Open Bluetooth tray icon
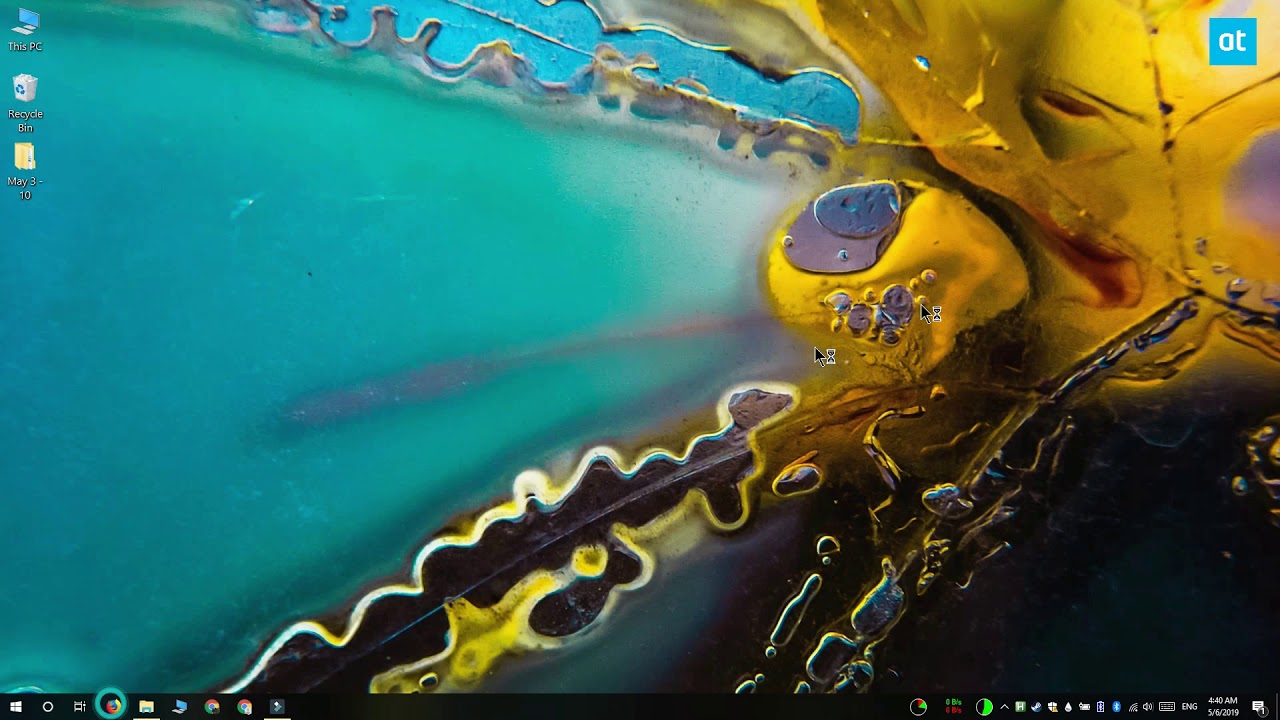Viewport: 1280px width, 720px height. point(1116,707)
